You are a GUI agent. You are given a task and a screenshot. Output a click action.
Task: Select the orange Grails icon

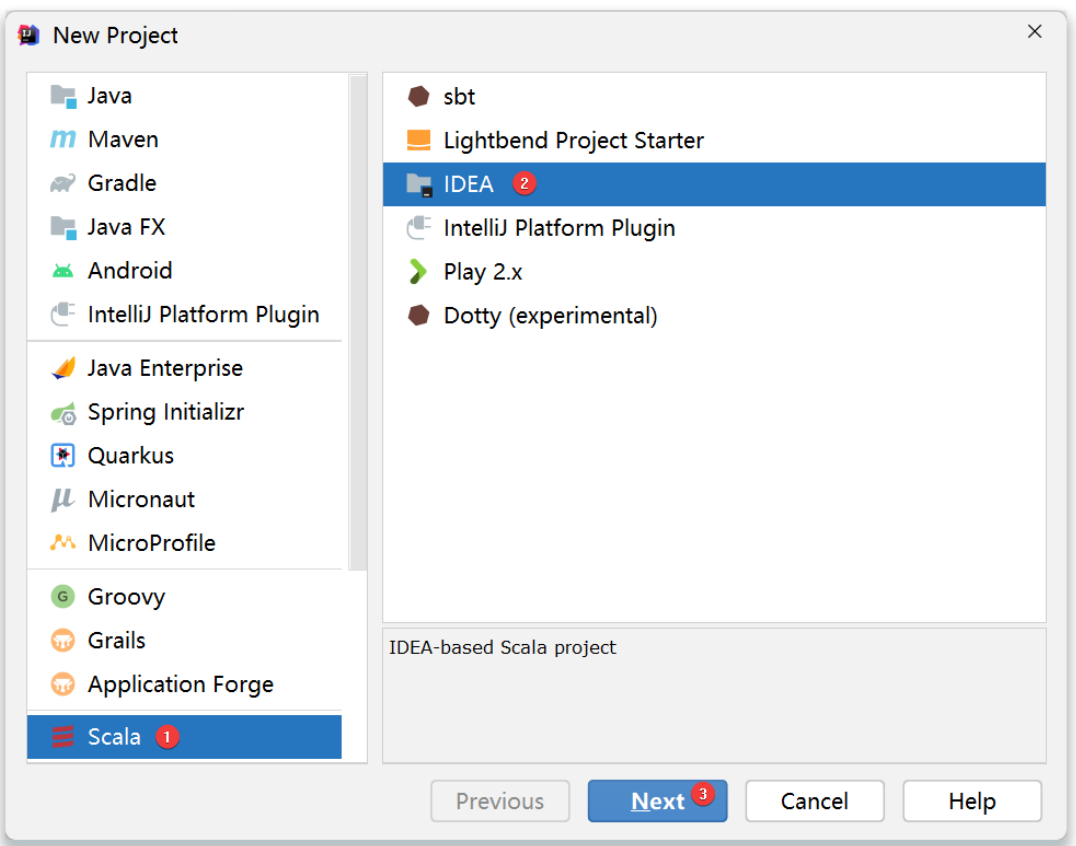coord(63,640)
